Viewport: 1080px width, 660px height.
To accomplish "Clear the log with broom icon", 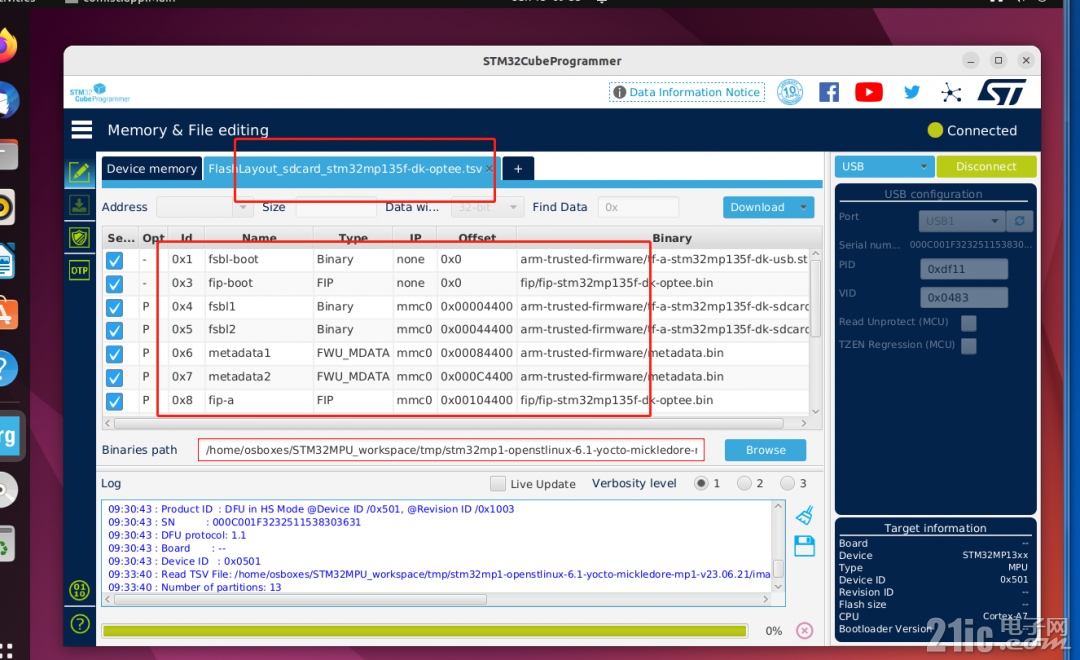I will [x=804, y=515].
